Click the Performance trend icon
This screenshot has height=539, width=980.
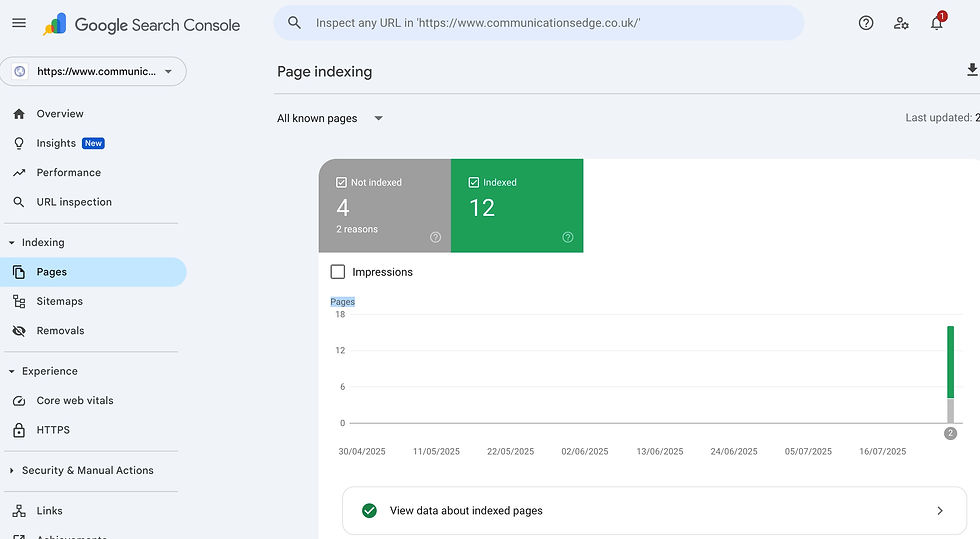coord(19,173)
